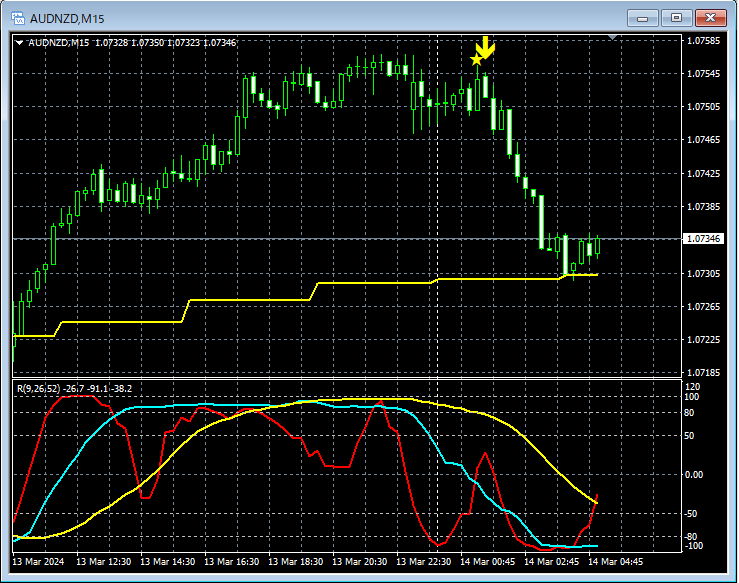Click price scale value 1.07545

click(x=703, y=74)
